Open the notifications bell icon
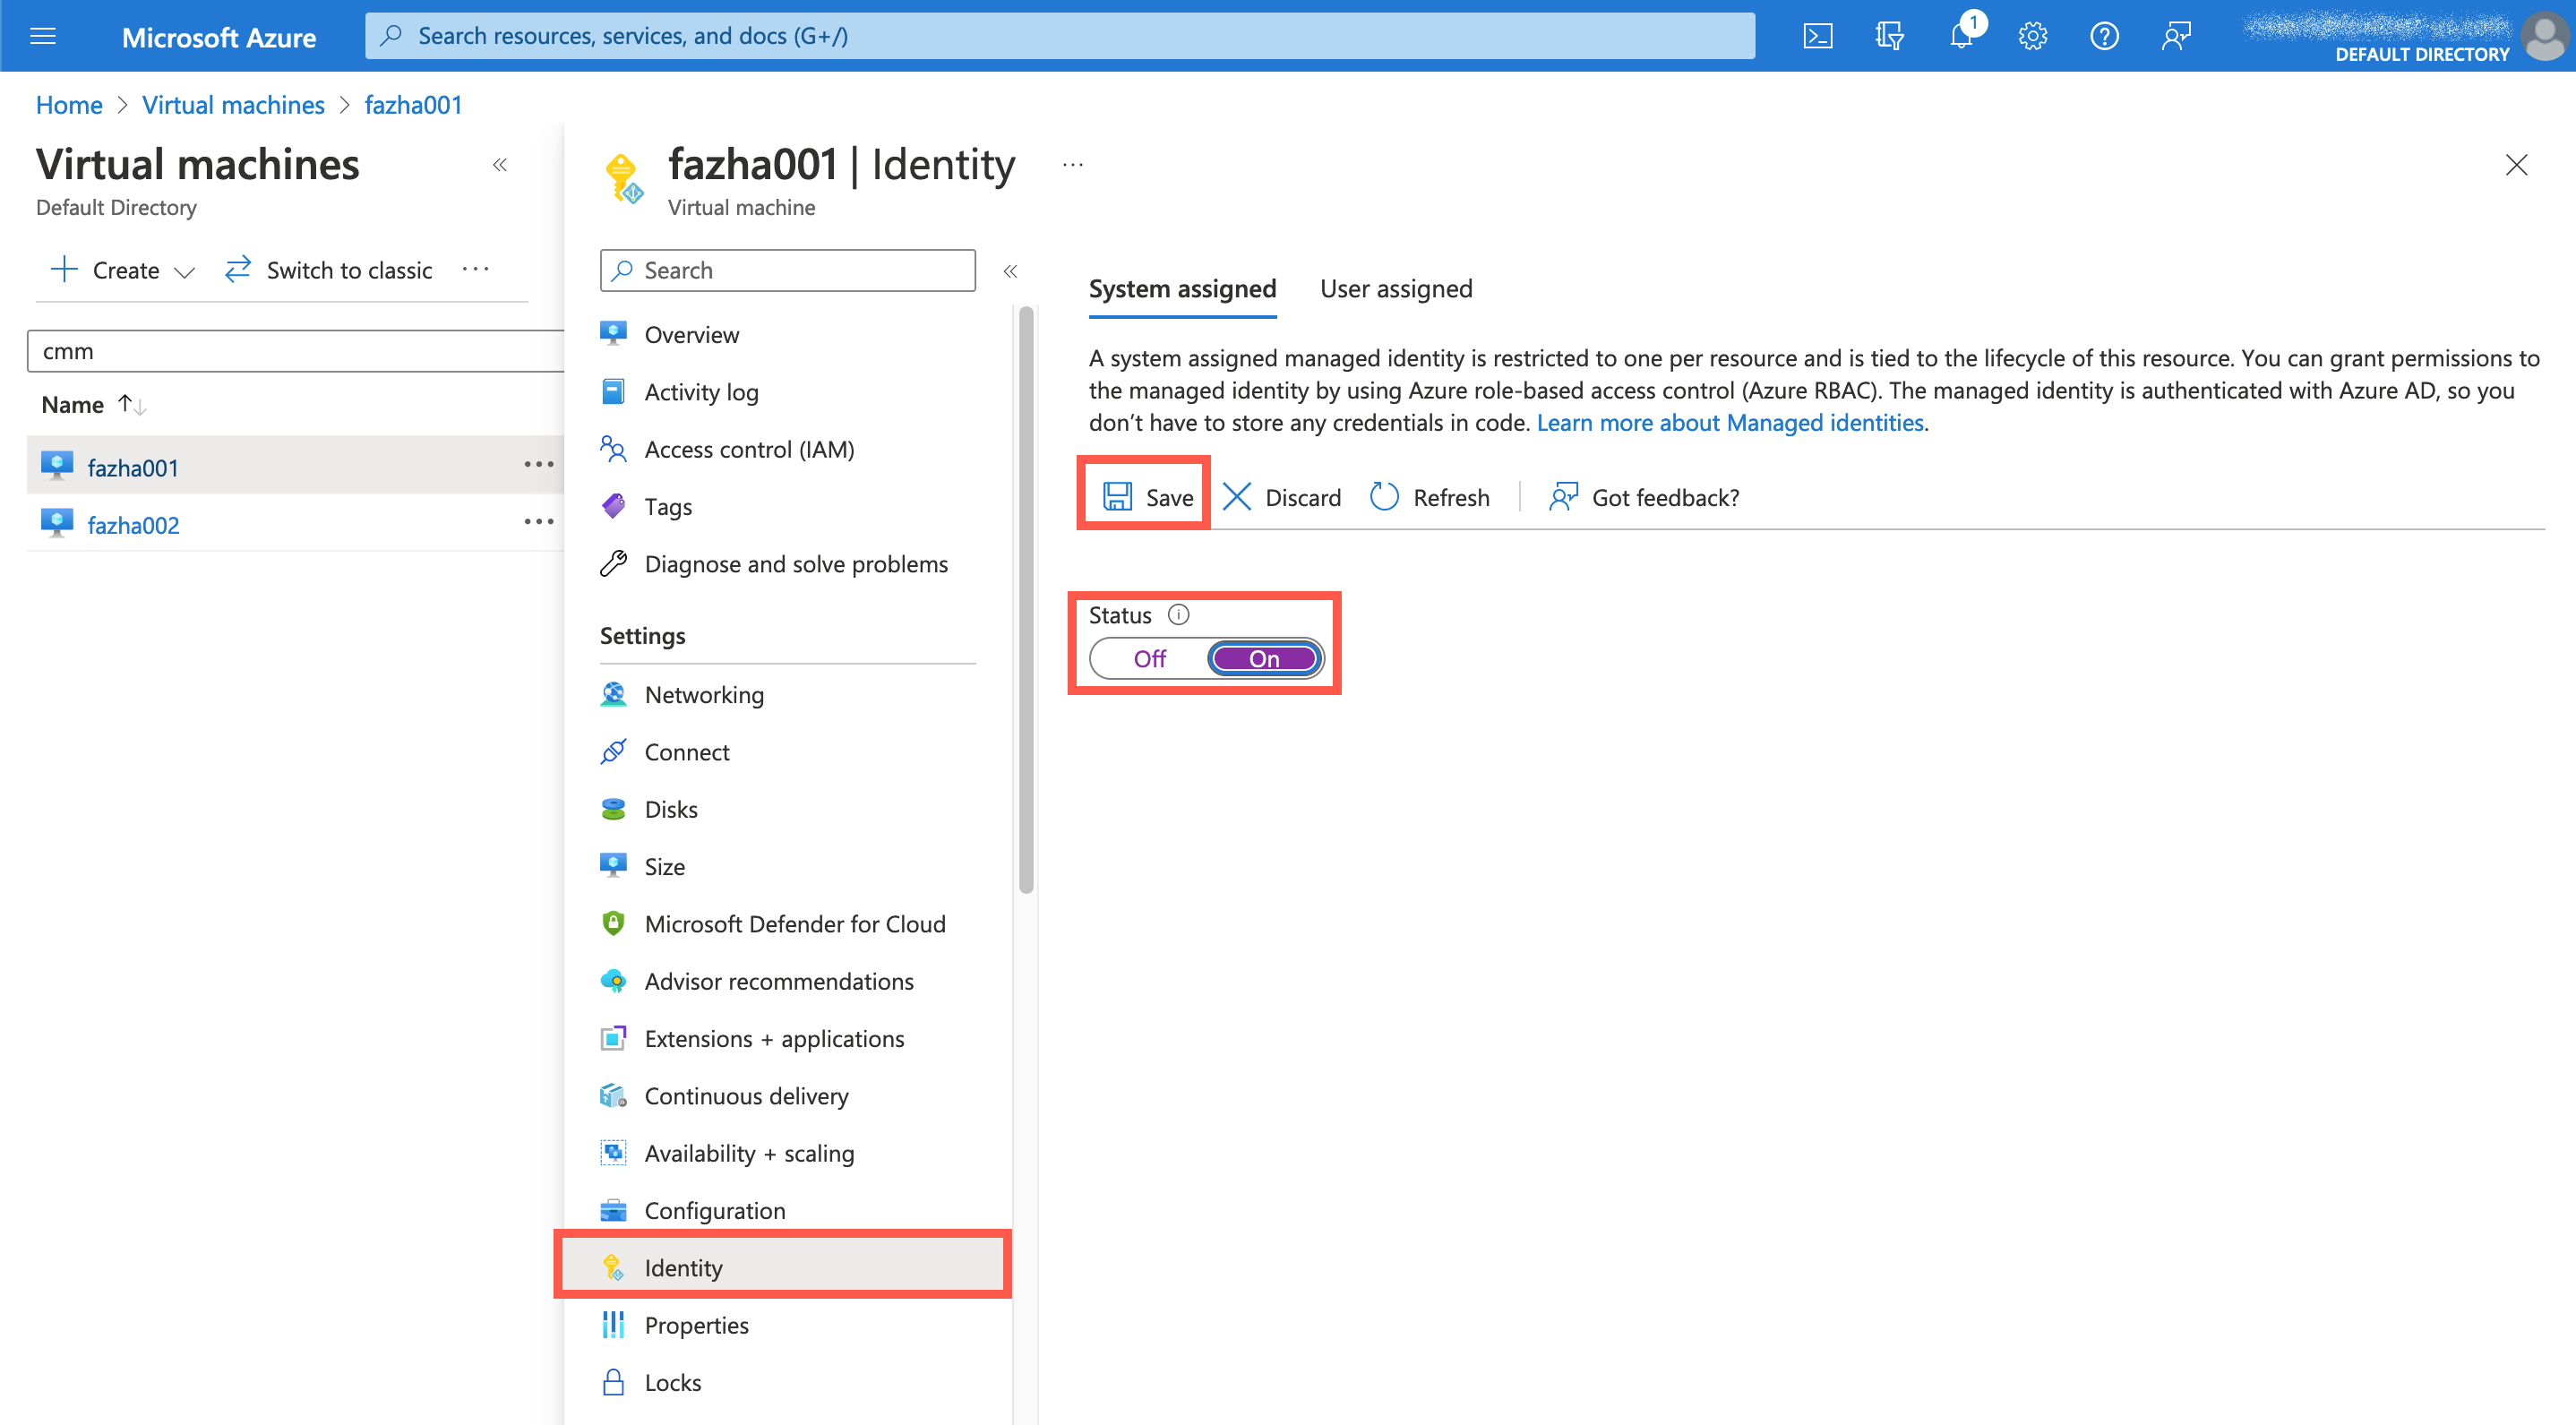Screen dimensions: 2576x1425 [x=1961, y=36]
